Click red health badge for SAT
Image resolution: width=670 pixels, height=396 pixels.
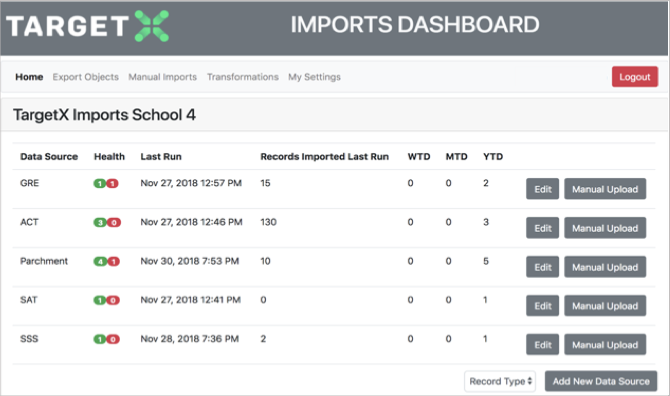click(x=113, y=300)
